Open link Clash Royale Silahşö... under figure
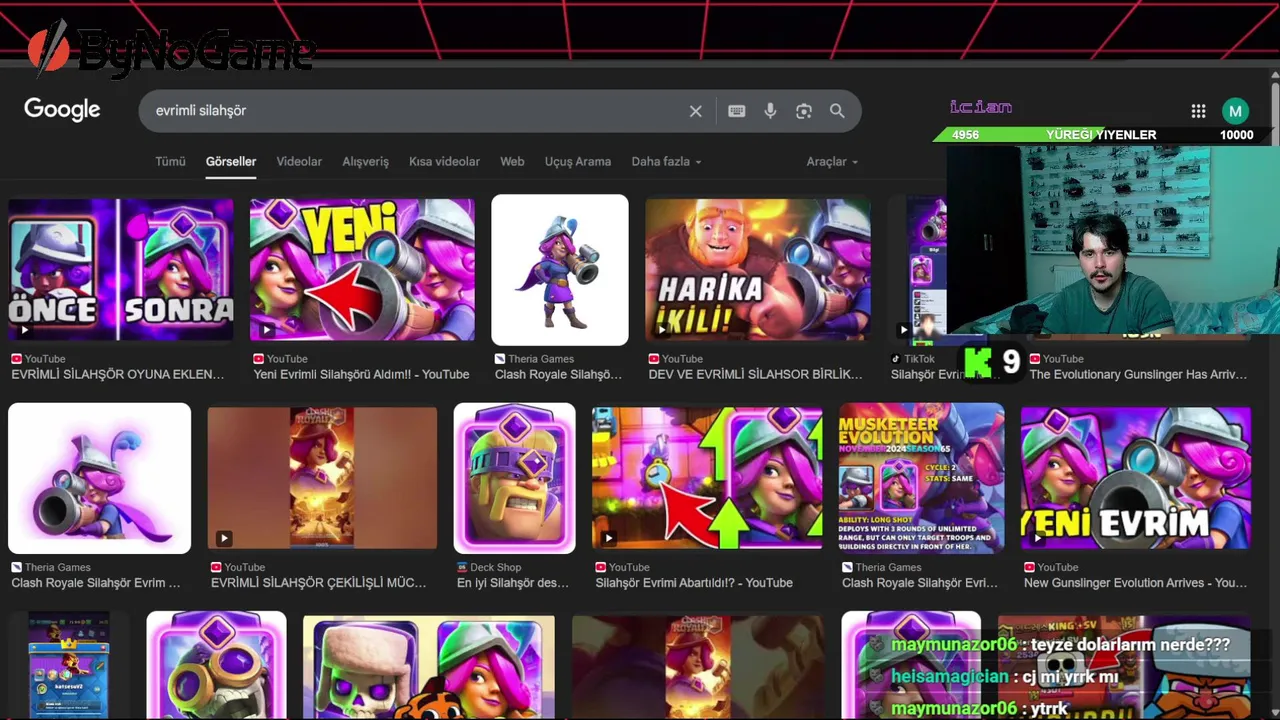1280x720 pixels. click(x=558, y=374)
